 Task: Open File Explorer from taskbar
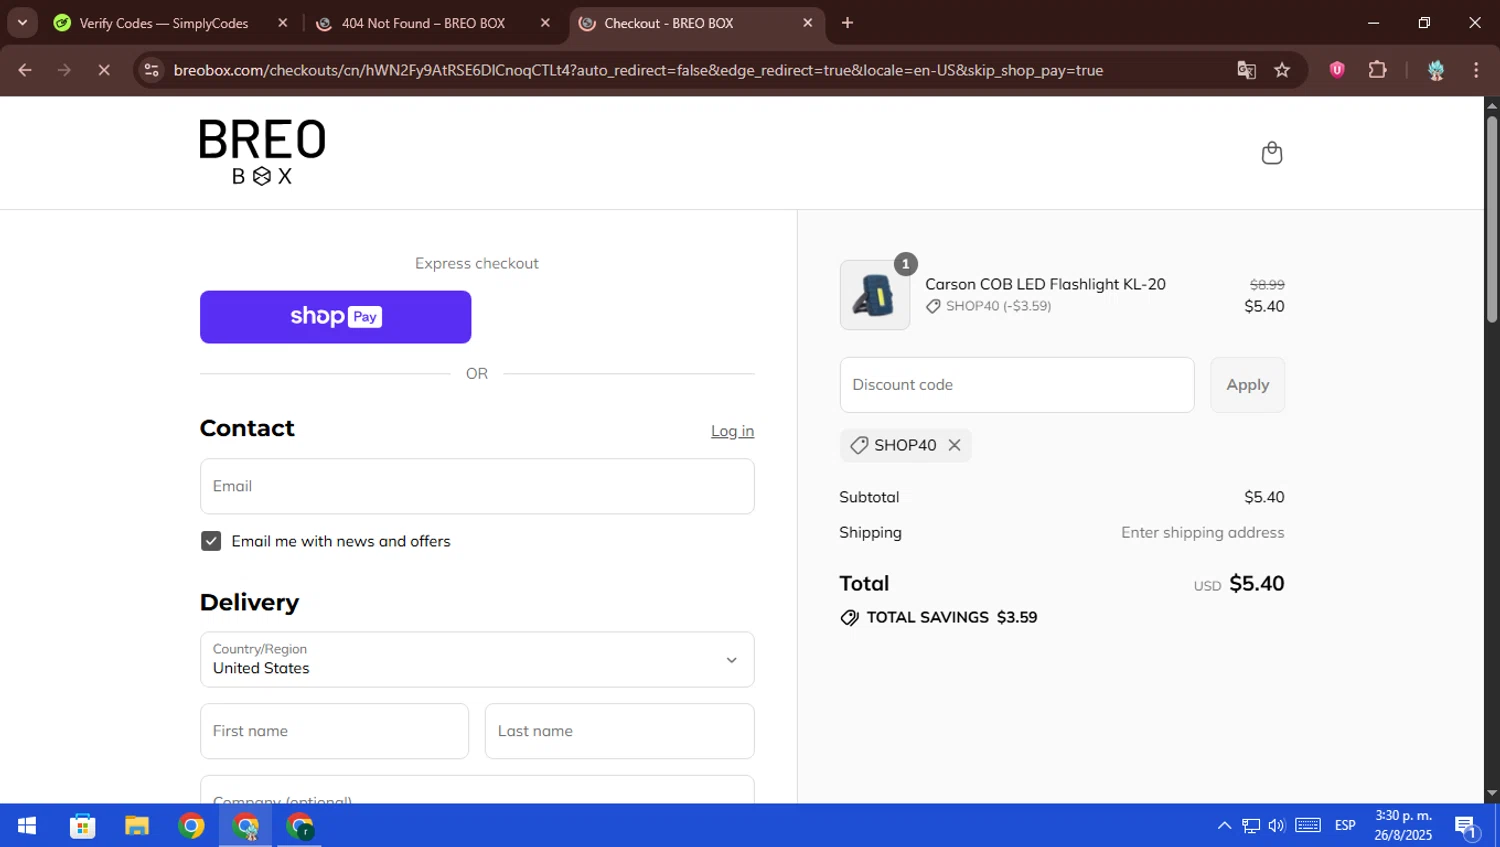click(137, 826)
